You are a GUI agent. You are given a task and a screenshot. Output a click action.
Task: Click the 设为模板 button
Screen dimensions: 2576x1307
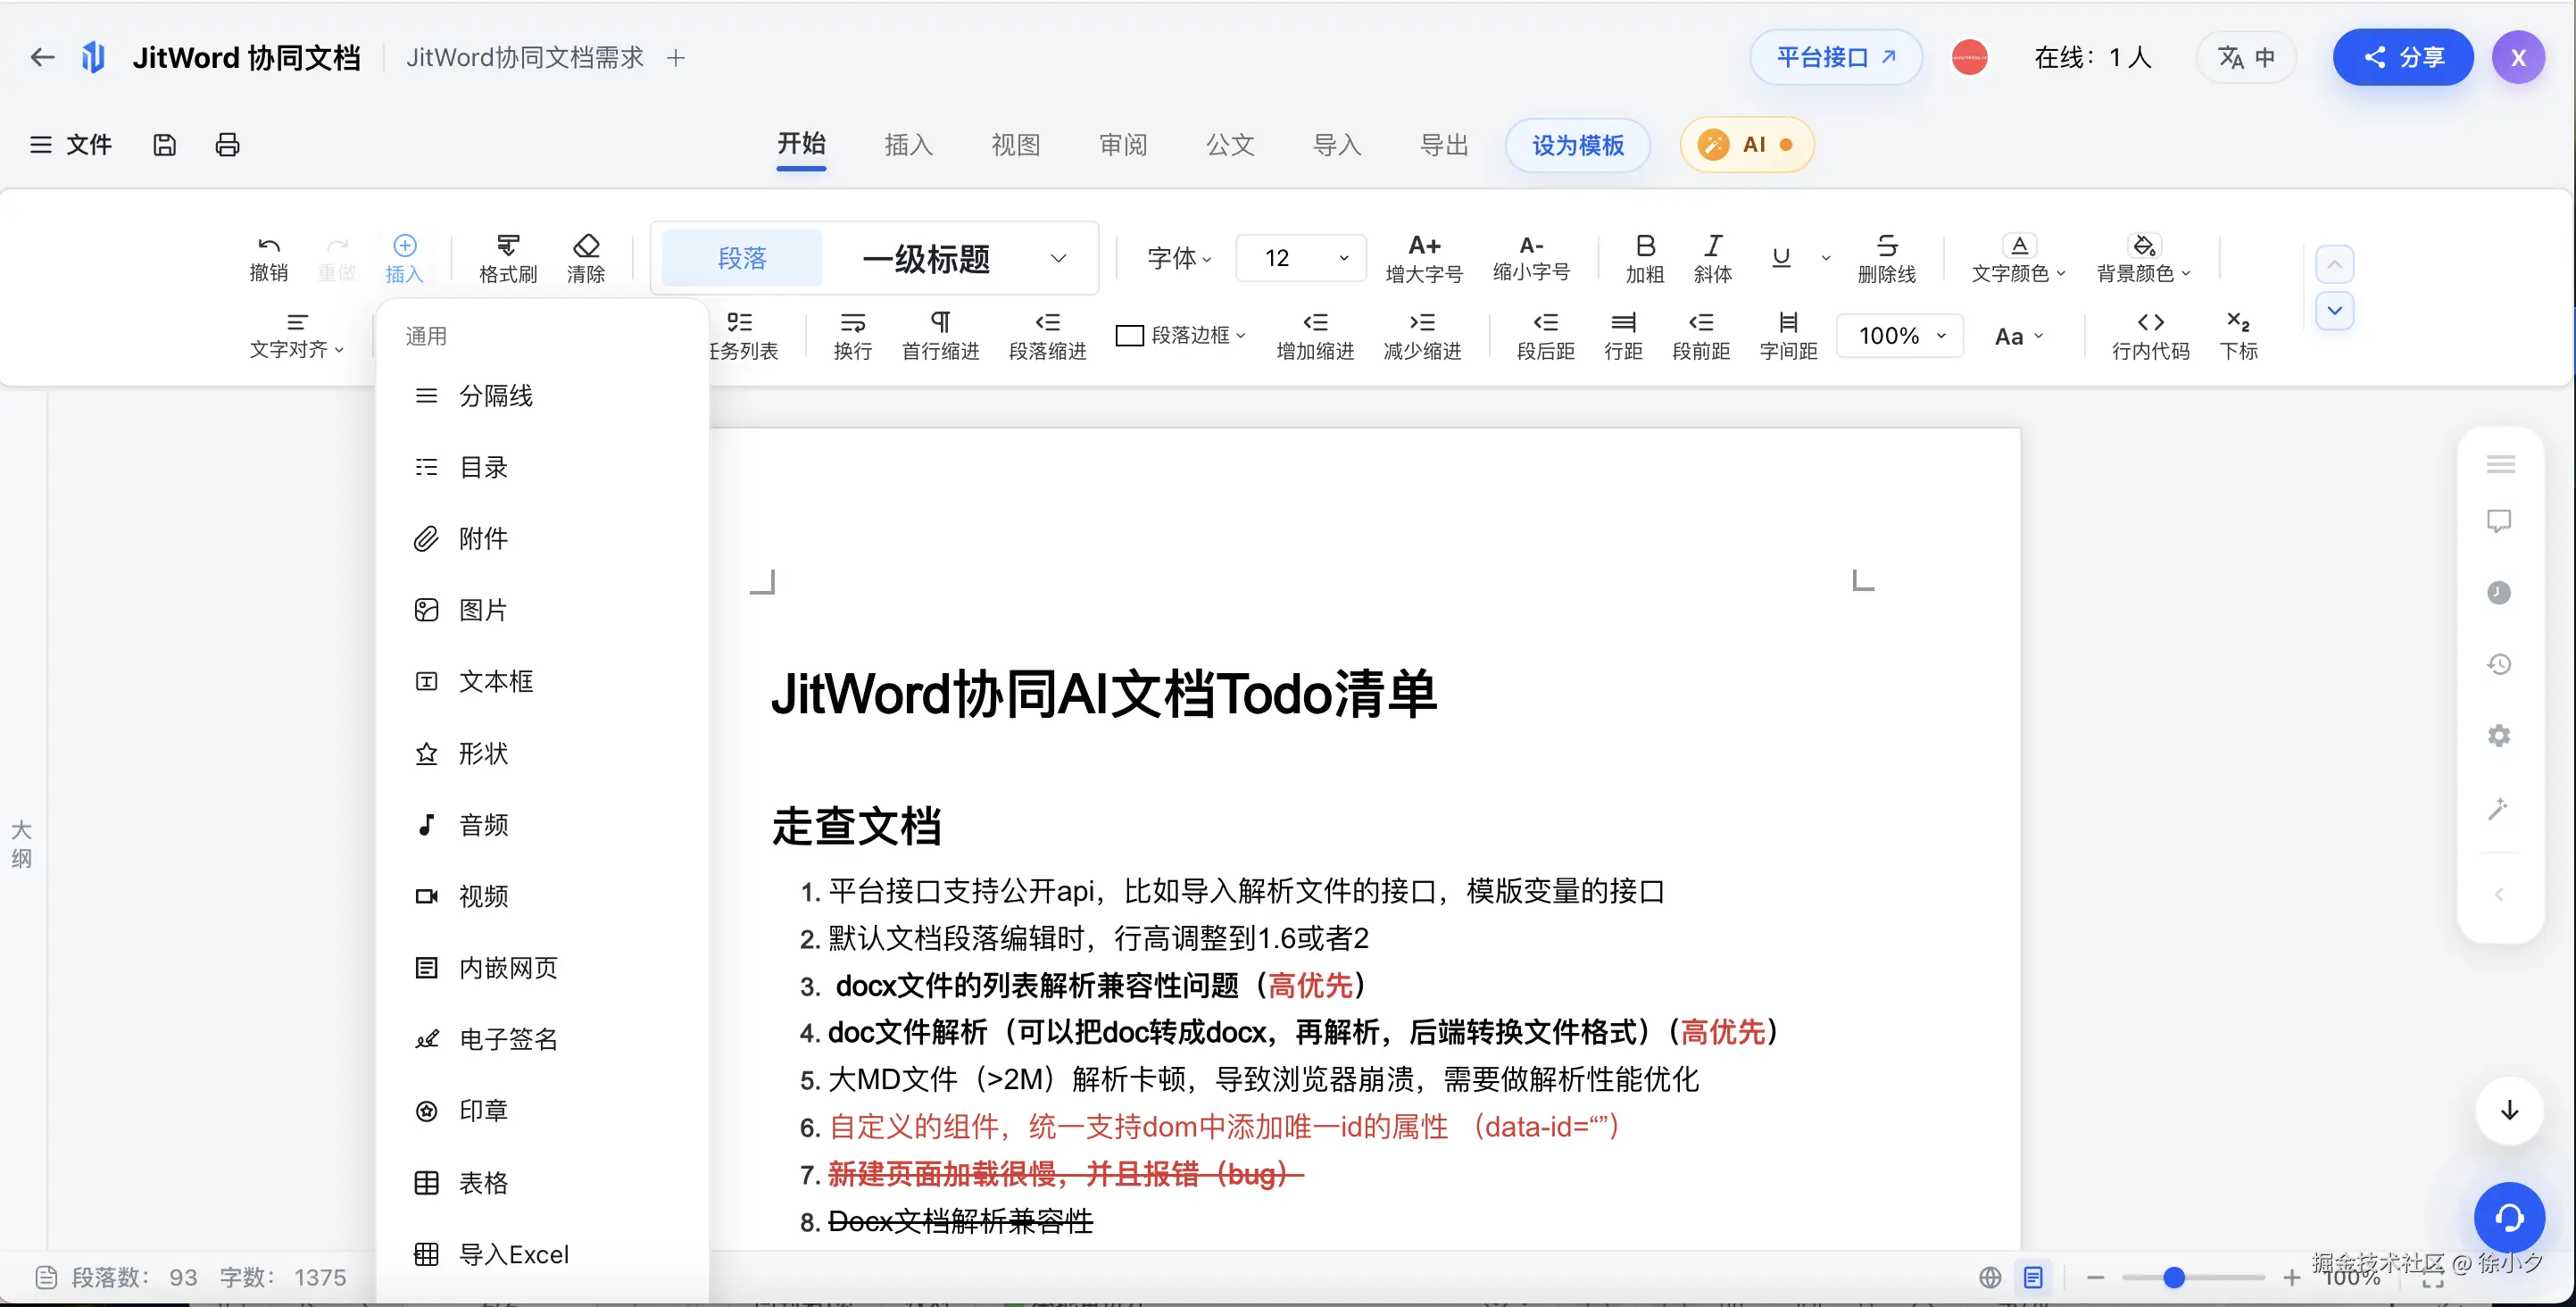[1577, 145]
